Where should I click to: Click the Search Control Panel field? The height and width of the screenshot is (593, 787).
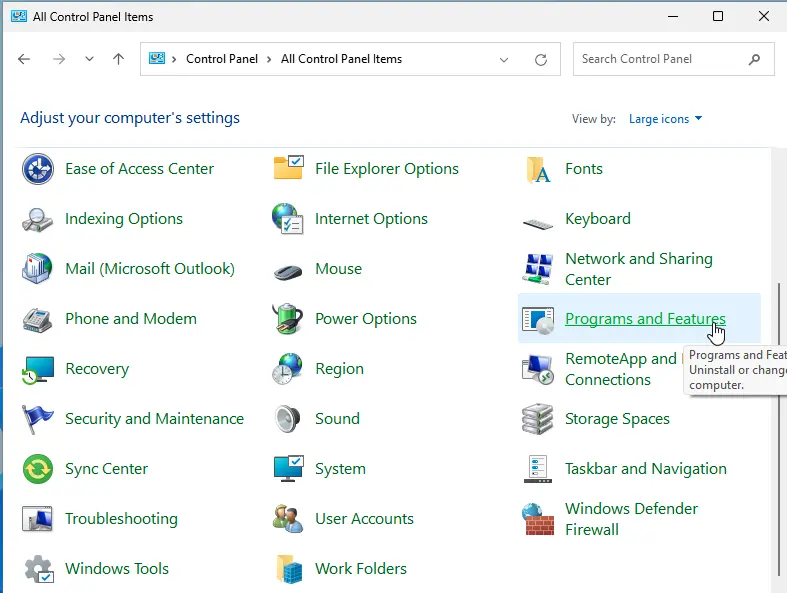pos(660,59)
